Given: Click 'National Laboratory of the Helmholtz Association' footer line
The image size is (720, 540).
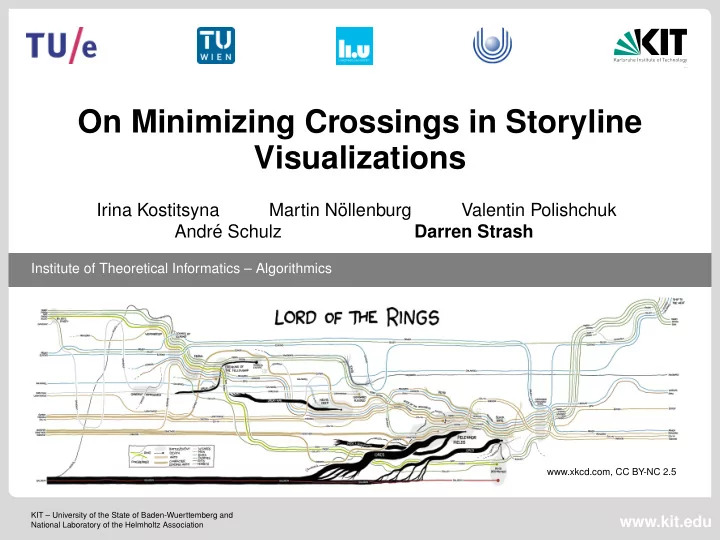Looking at the screenshot, I should point(117,524).
